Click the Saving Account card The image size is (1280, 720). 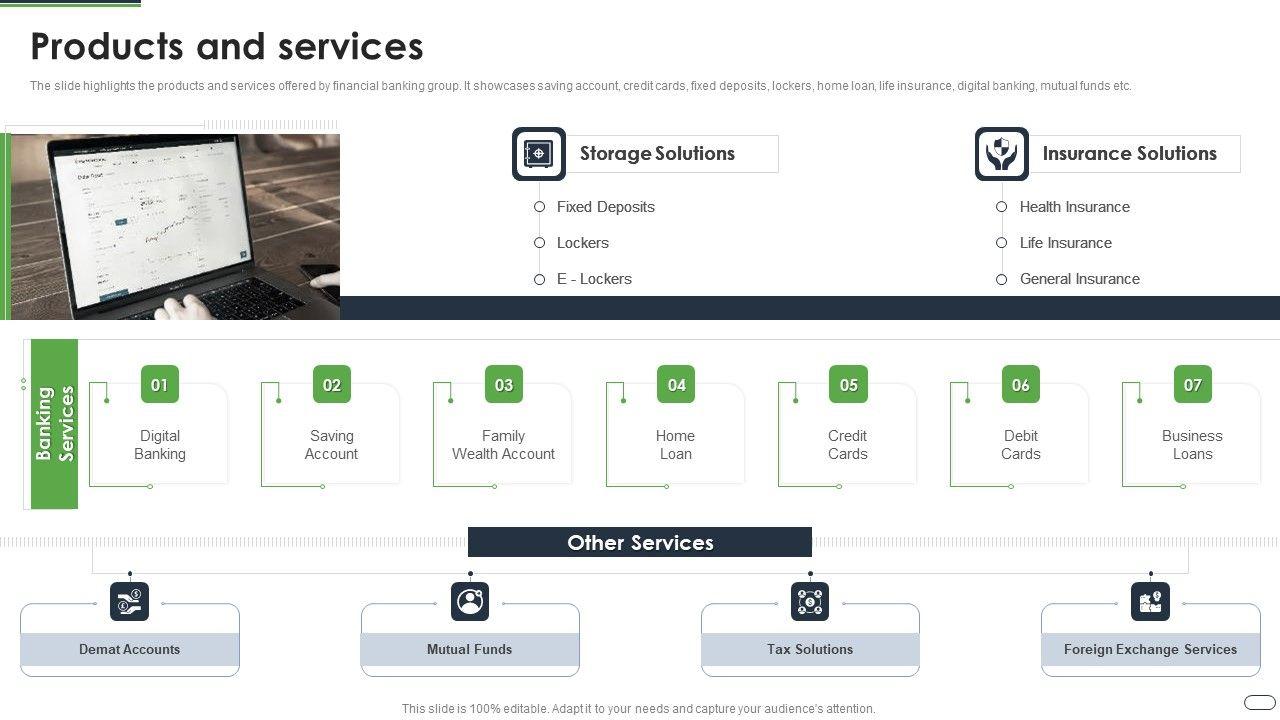pos(331,445)
